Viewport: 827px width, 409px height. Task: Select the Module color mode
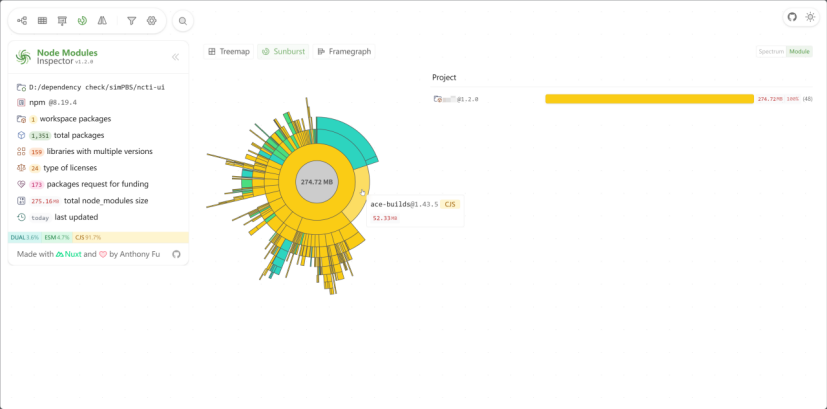[x=799, y=52]
